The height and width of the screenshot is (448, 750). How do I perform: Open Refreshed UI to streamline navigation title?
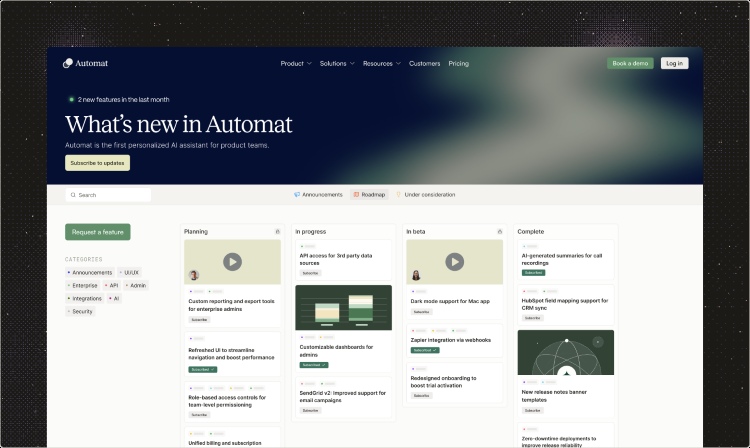pos(232,354)
